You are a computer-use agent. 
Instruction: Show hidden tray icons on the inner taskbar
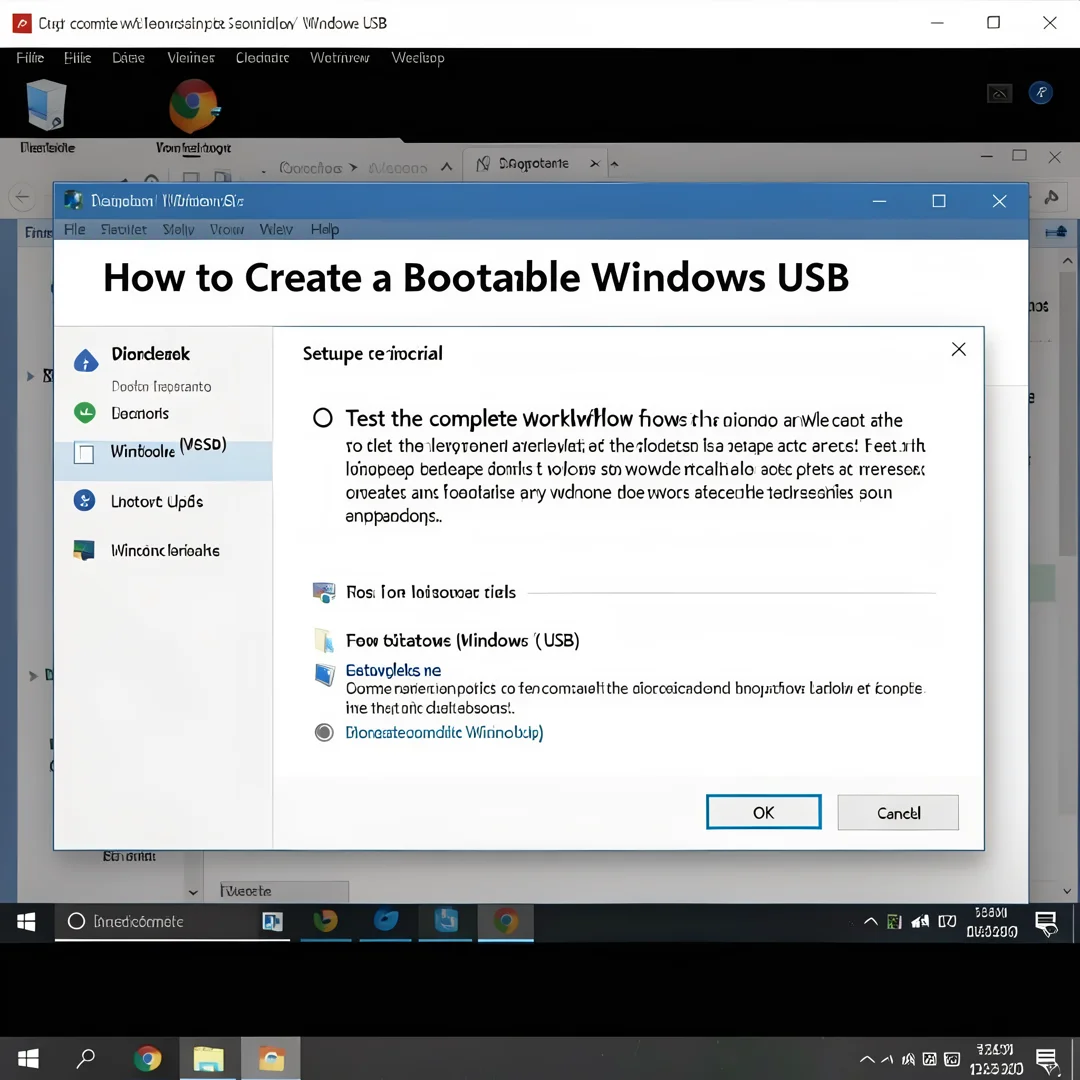click(871, 922)
